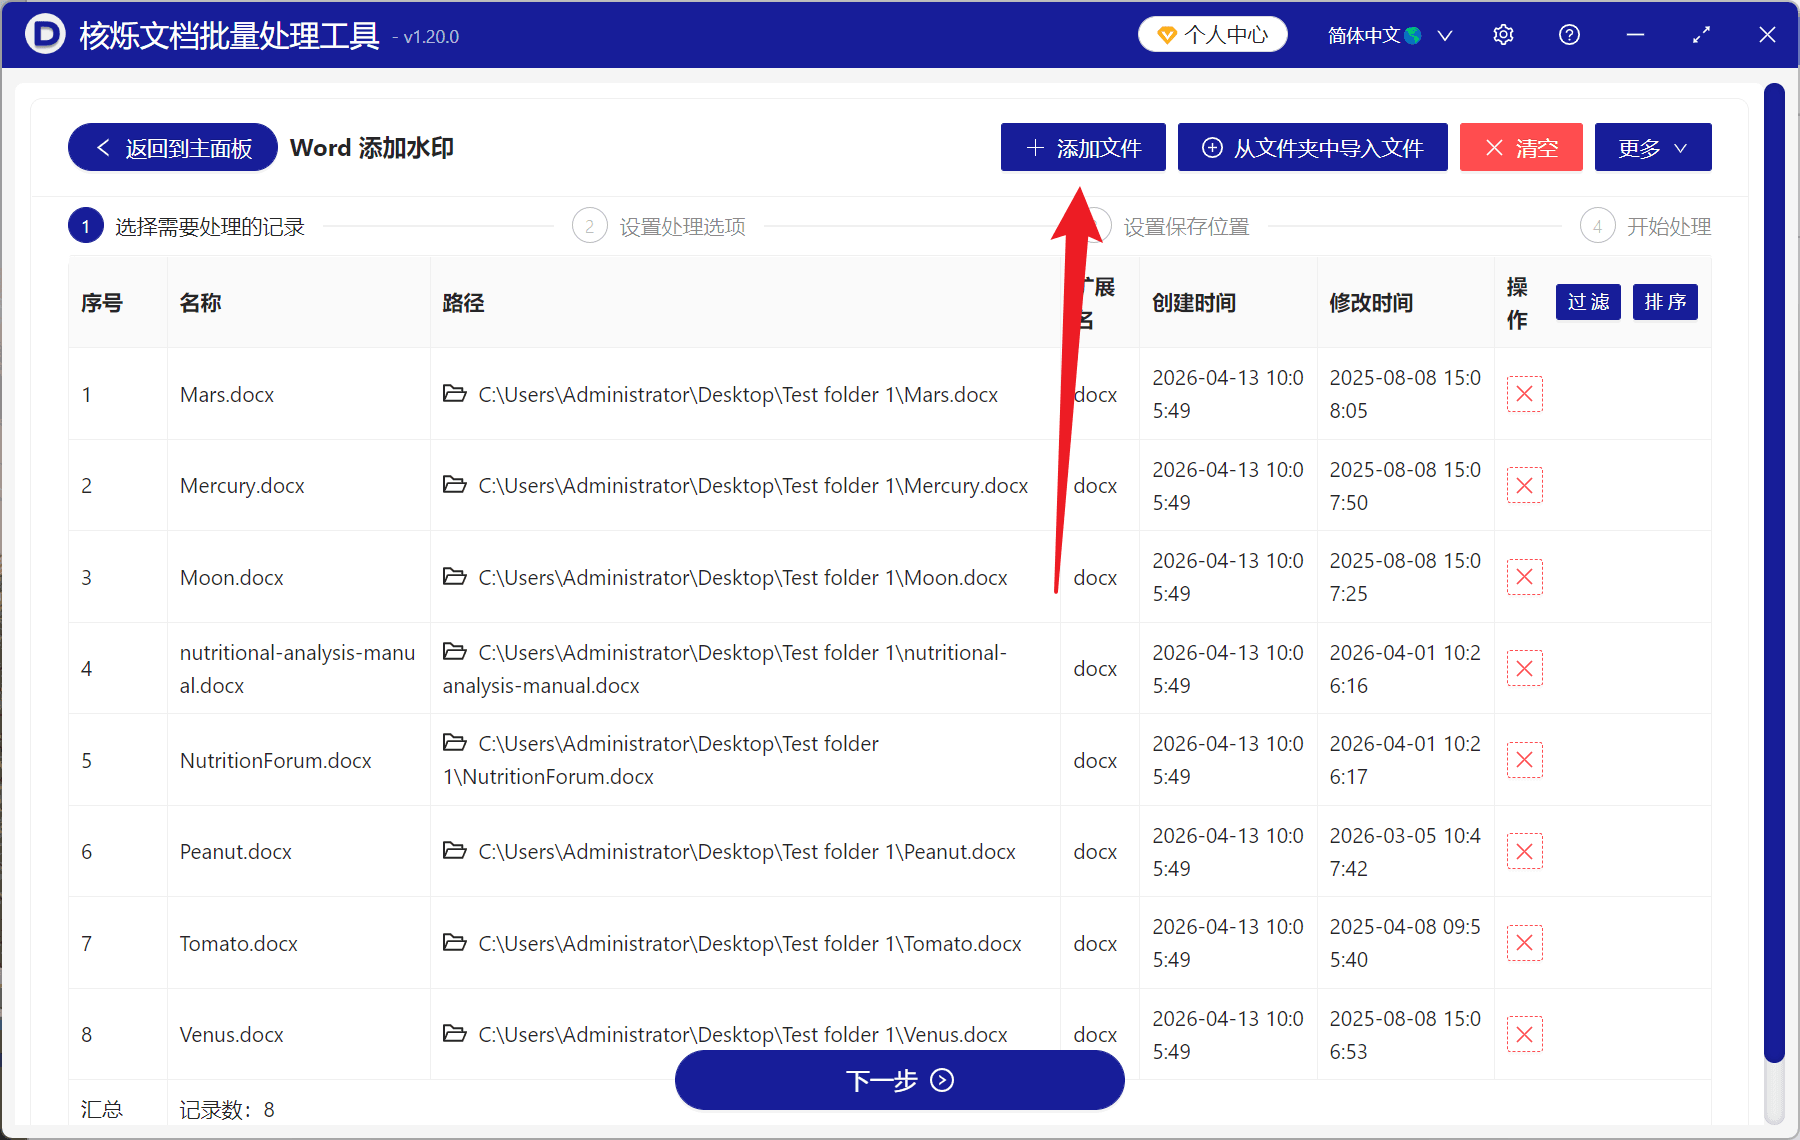Click the 过滤 filter button

pos(1587,302)
